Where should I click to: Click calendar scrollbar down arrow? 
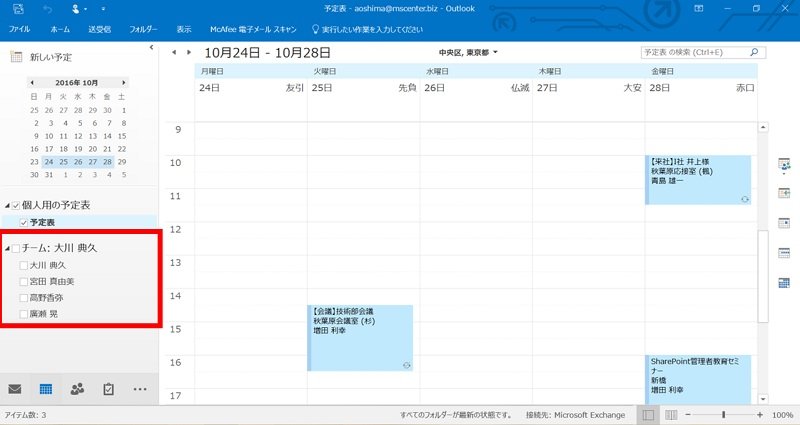pyautogui.click(x=763, y=399)
